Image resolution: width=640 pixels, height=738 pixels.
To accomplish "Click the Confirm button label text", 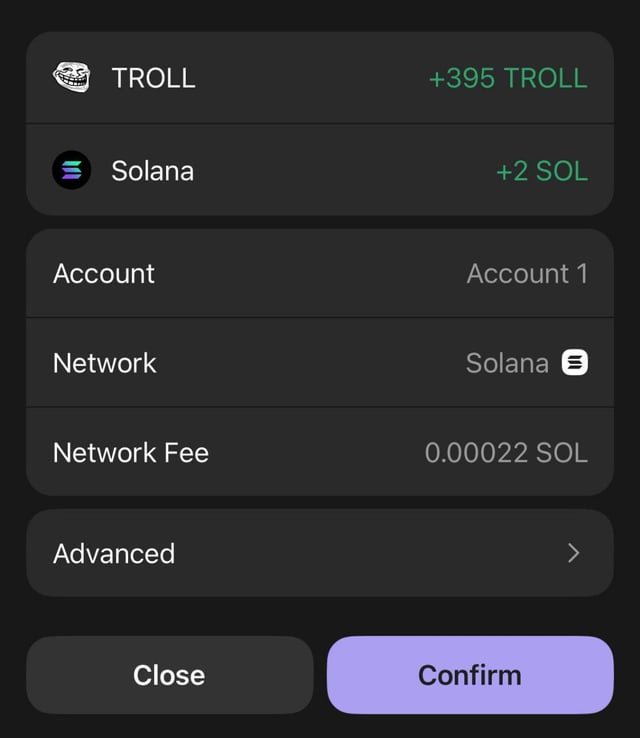I will pos(469,675).
